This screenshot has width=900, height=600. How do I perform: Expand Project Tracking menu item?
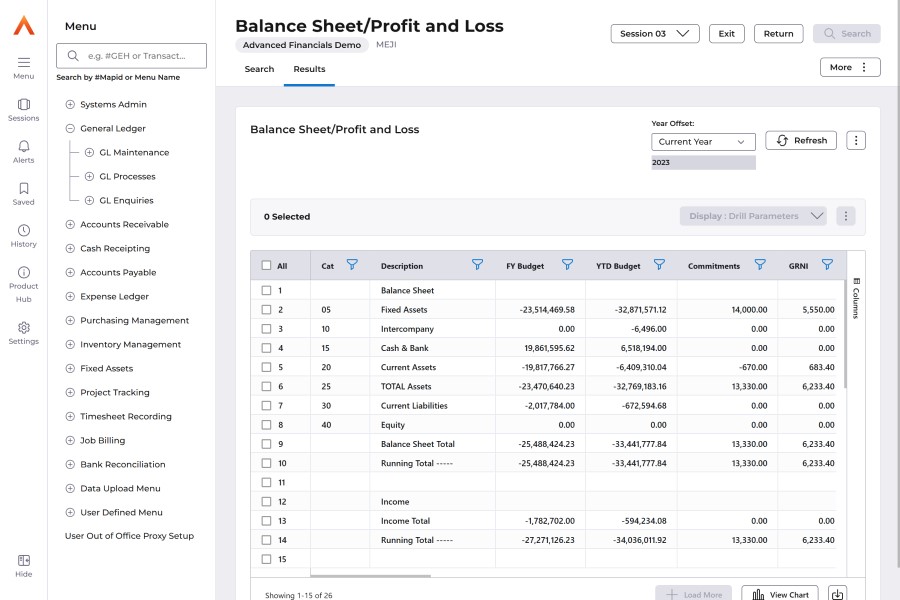point(70,393)
